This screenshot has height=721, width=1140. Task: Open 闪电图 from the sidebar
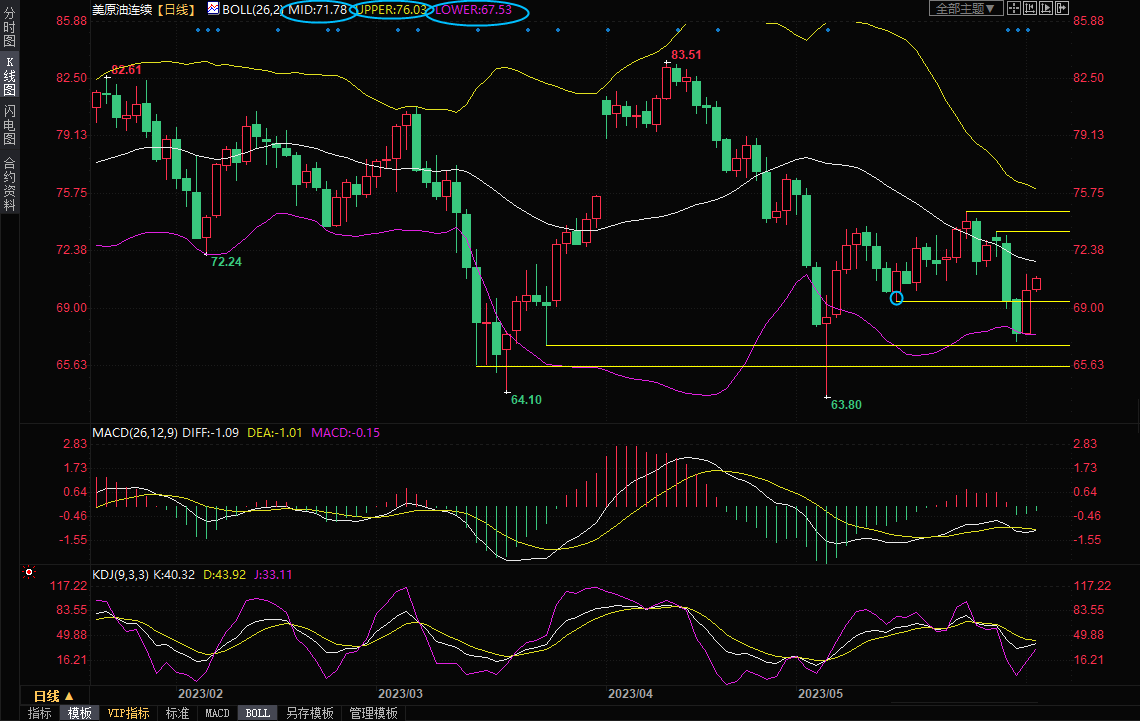click(x=9, y=124)
